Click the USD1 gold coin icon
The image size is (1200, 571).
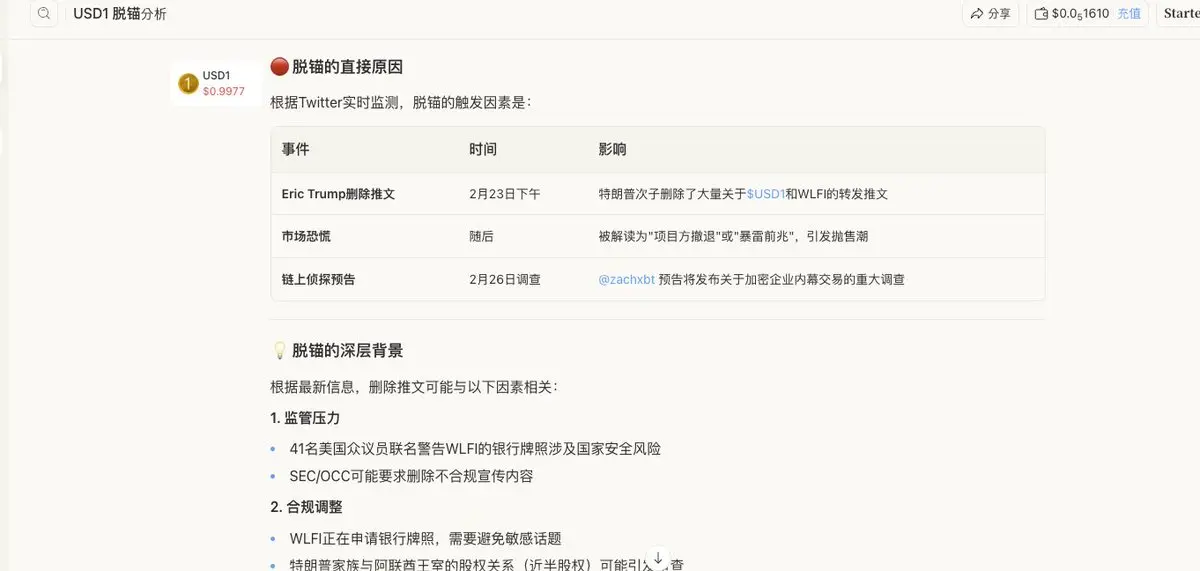[x=188, y=83]
